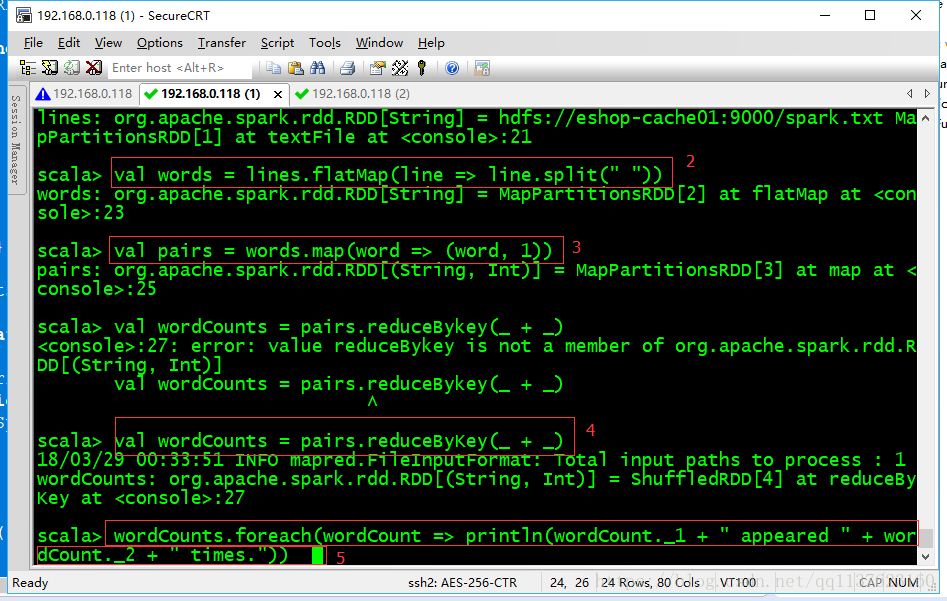Click the Copy toolbar icon
The height and width of the screenshot is (601, 947).
(x=274, y=68)
